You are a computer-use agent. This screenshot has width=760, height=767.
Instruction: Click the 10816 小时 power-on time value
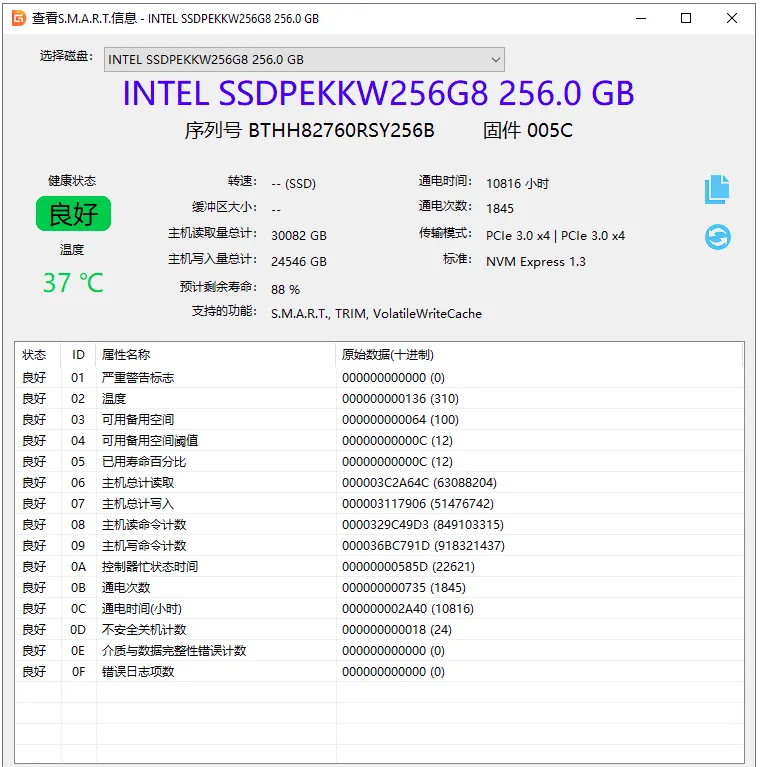pos(517,183)
